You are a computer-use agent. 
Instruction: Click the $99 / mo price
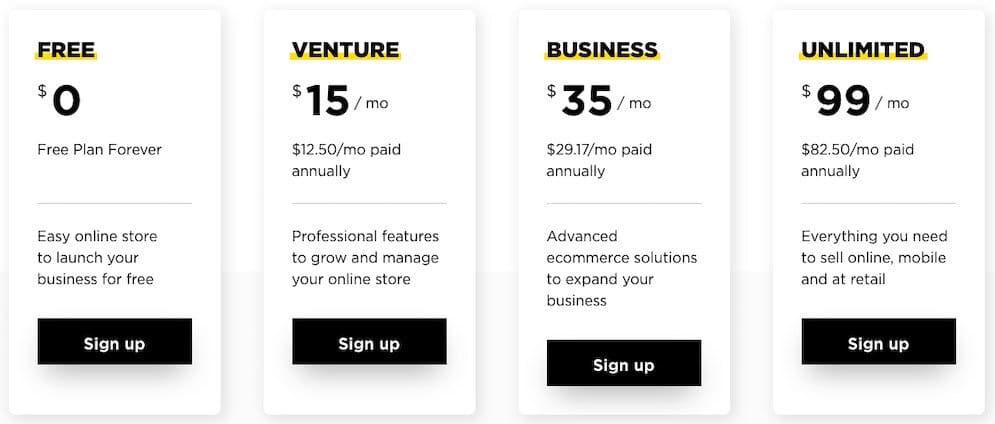pyautogui.click(x=855, y=101)
